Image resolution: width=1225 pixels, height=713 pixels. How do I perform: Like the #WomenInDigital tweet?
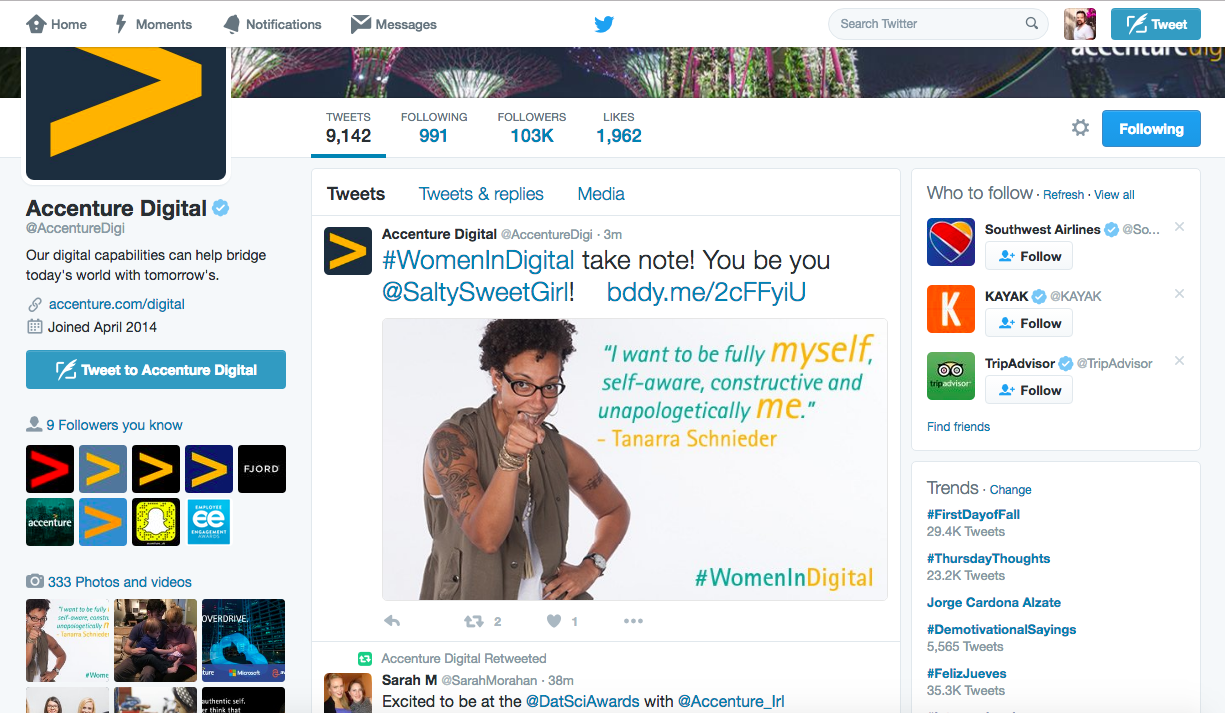[554, 621]
